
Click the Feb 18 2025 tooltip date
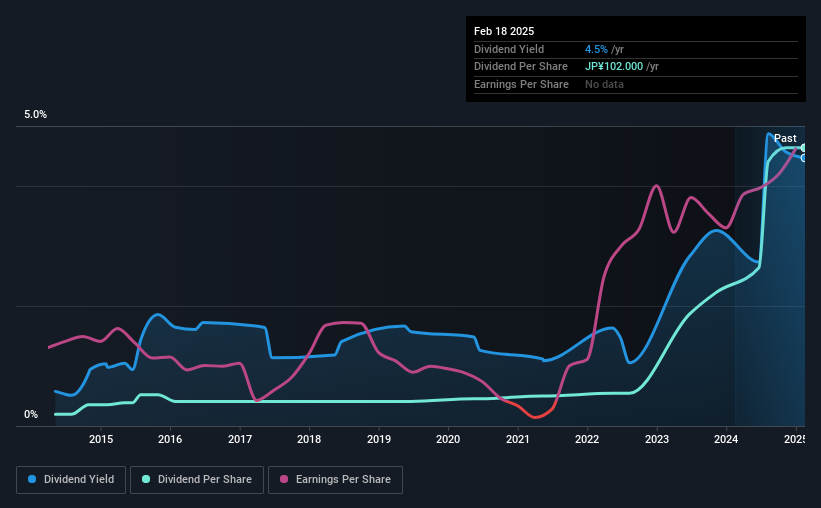pos(504,31)
